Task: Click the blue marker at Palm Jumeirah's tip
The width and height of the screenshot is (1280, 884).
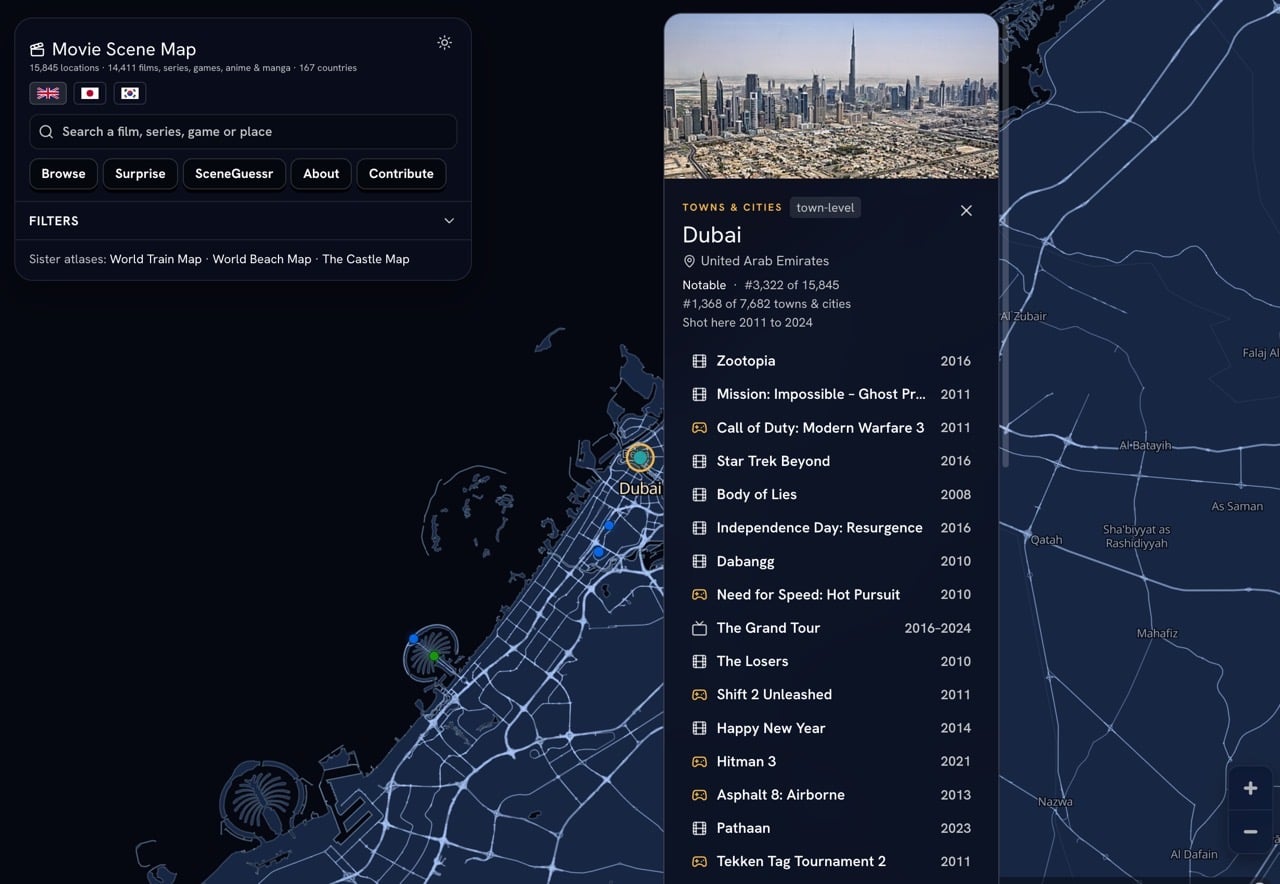Action: click(x=413, y=638)
